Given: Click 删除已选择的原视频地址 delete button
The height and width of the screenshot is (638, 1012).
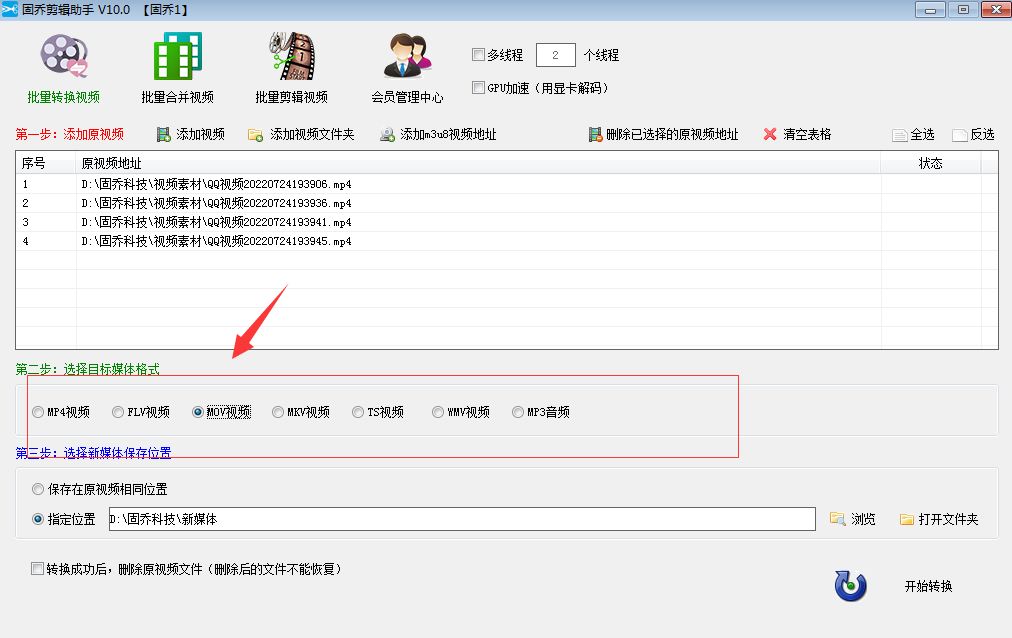Looking at the screenshot, I should pos(663,134).
